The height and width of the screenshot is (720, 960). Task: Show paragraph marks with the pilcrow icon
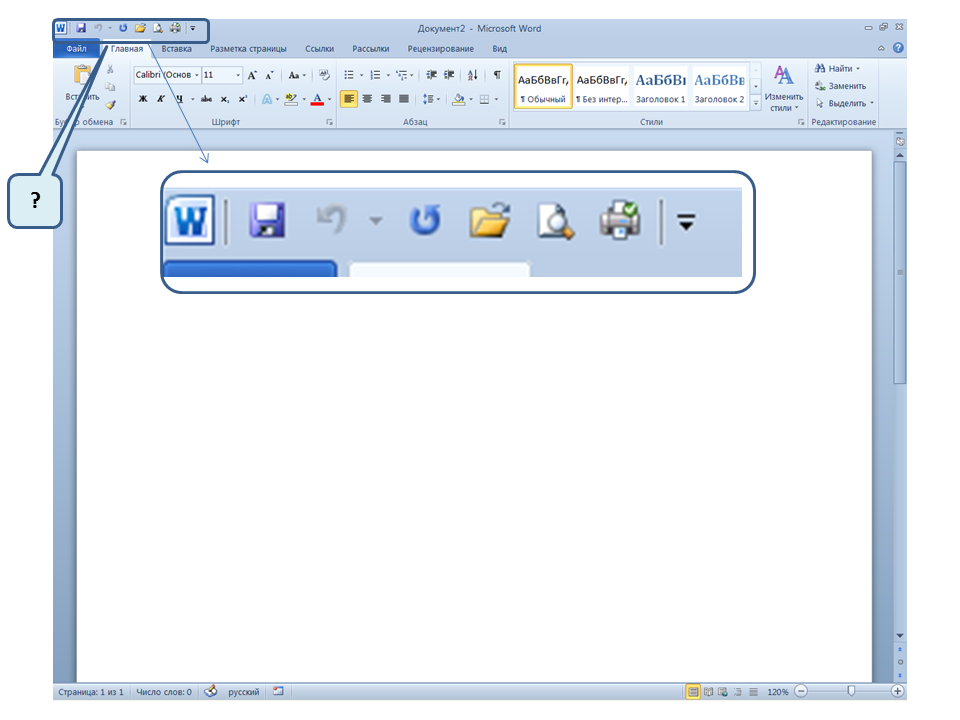pos(497,75)
